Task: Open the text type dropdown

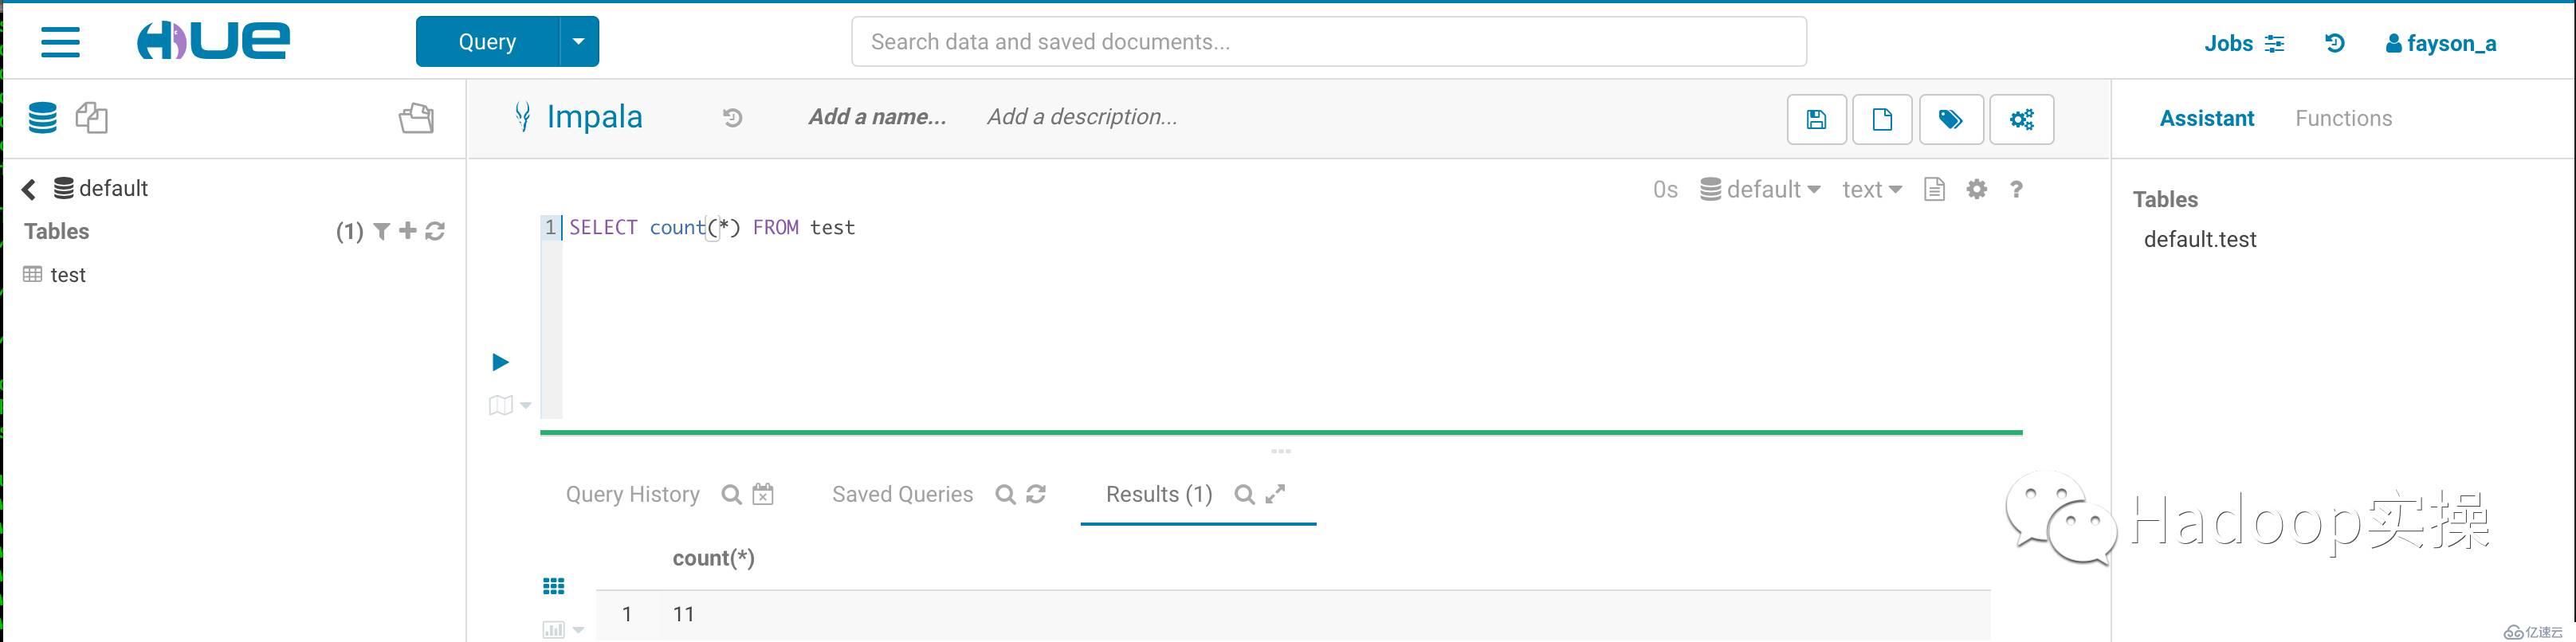Action: [1871, 189]
